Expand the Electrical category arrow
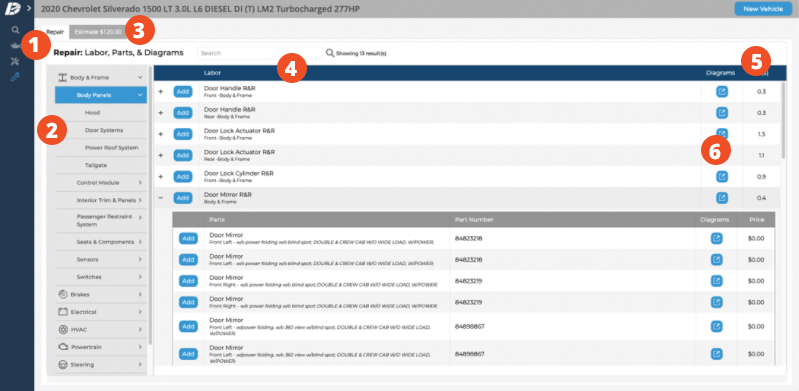The width and height of the screenshot is (799, 391). [x=140, y=311]
